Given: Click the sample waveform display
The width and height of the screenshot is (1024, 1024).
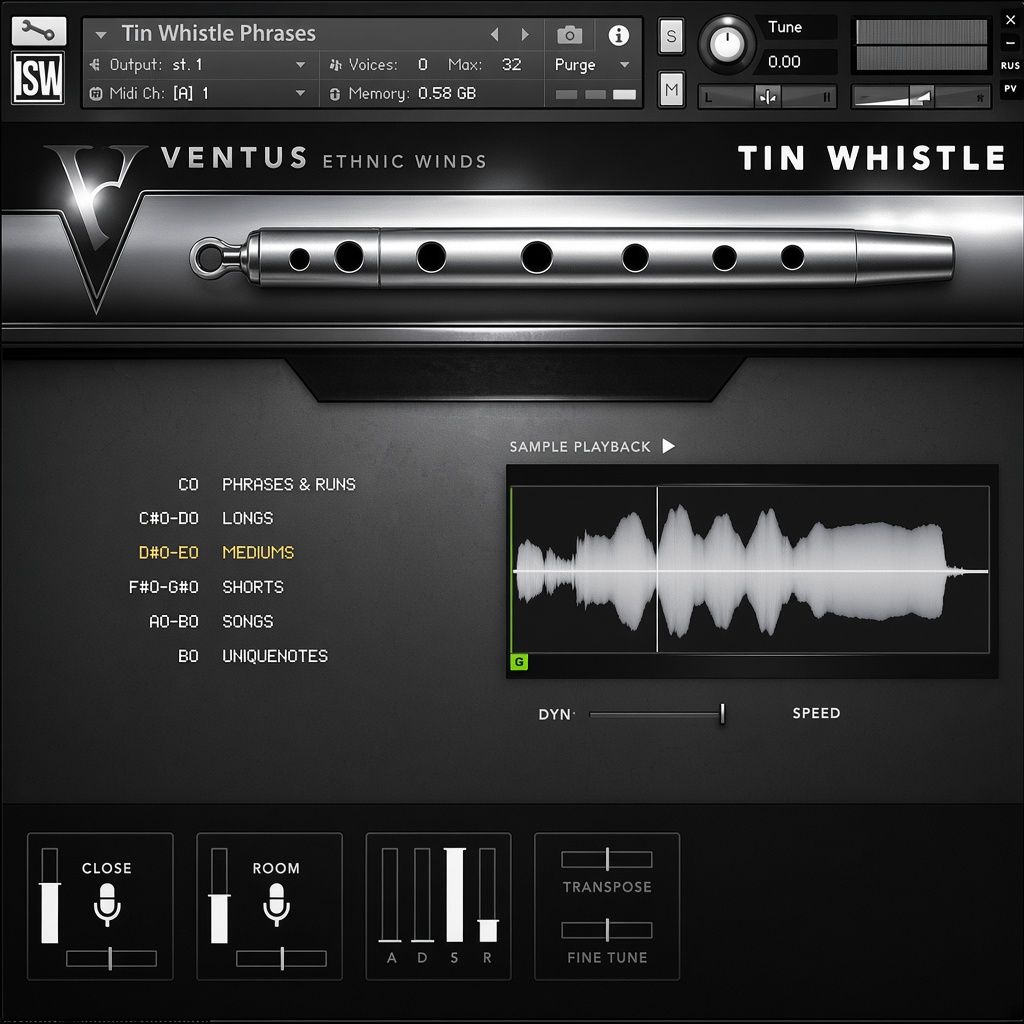Looking at the screenshot, I should pyautogui.click(x=750, y=569).
